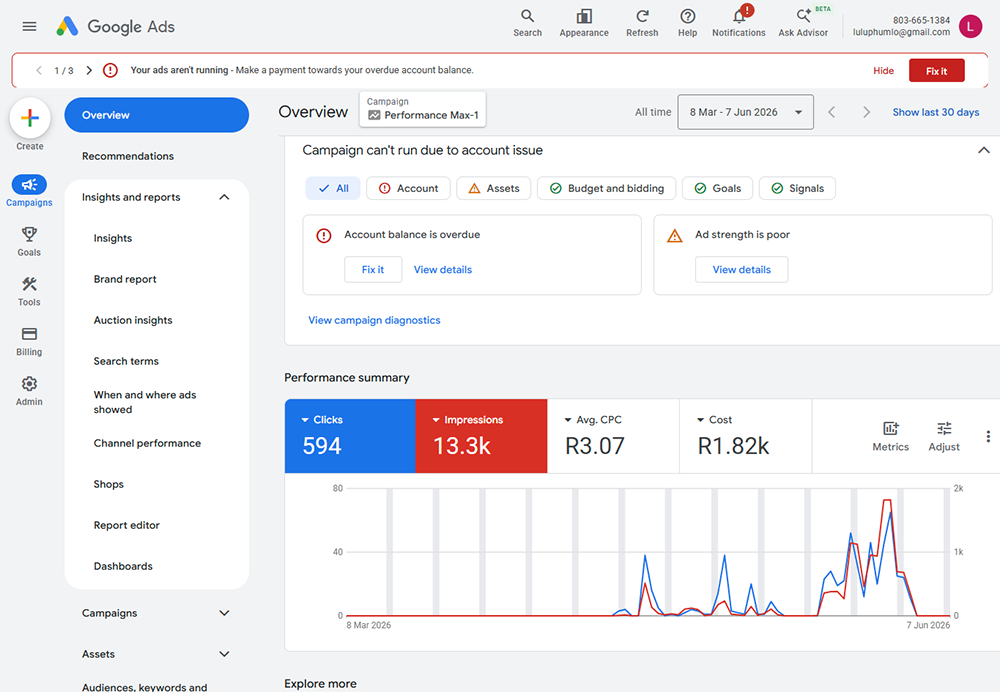Open the Search tool
The width and height of the screenshot is (1000, 692).
527,24
